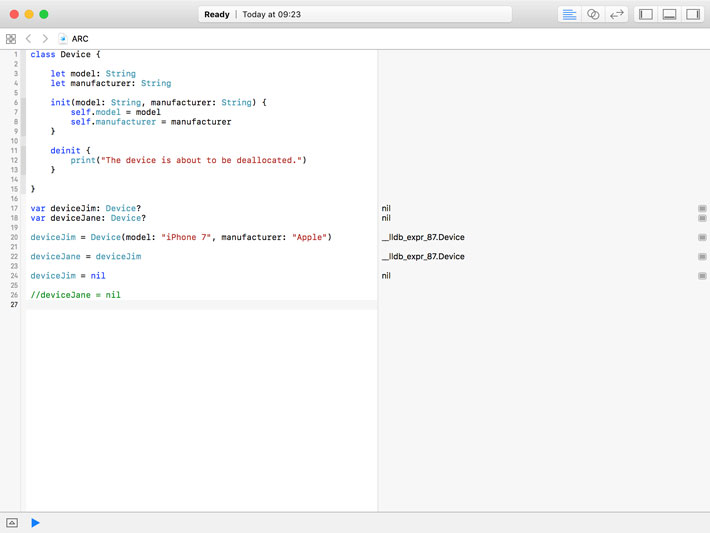The image size is (710, 533).
Task: Open the related items grid menu
Action: (x=11, y=39)
